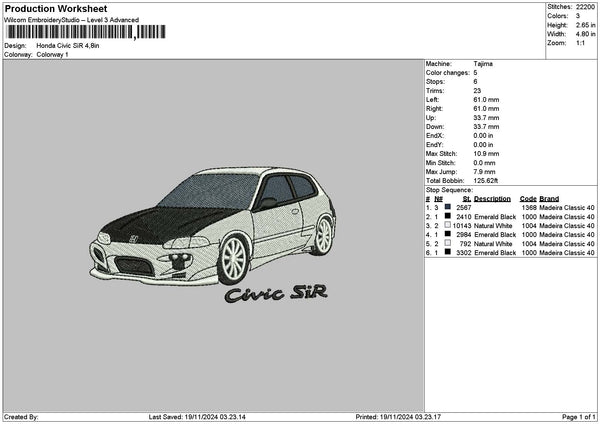The height and width of the screenshot is (424, 600).
Task: Select the '33.7 mm' value in the Down row
Action: coord(486,127)
